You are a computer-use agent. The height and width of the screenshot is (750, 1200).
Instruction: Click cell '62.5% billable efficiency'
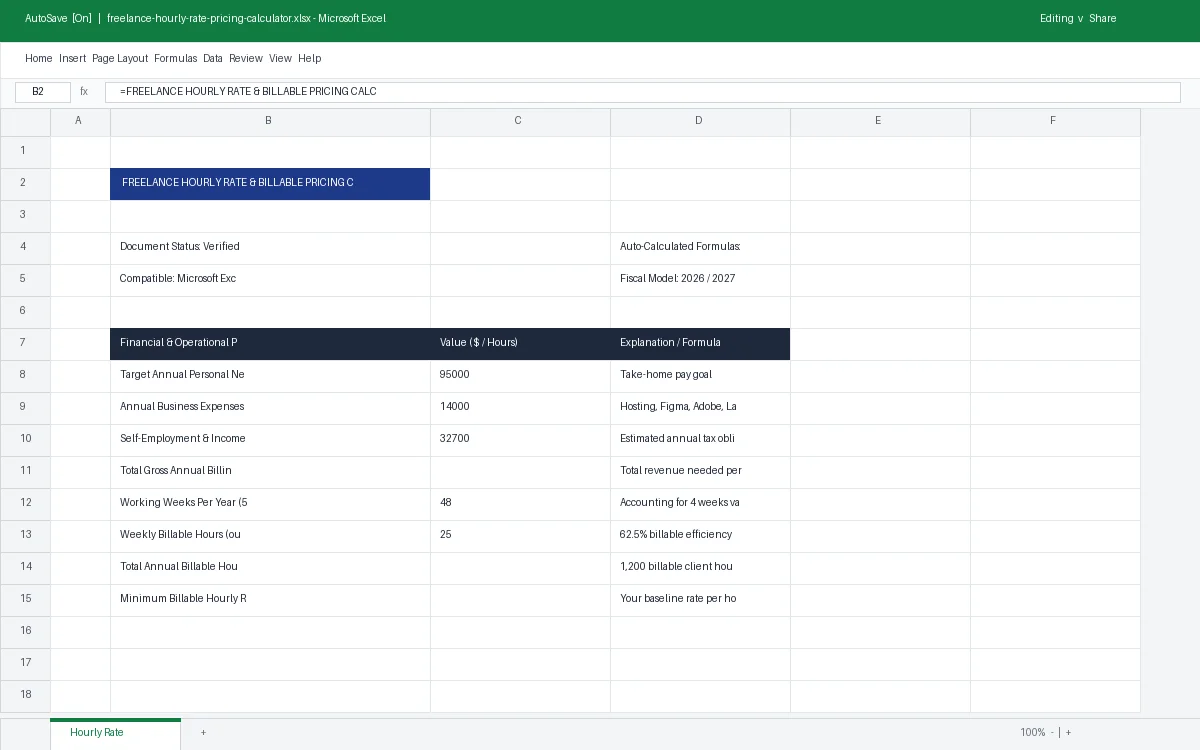pos(700,536)
